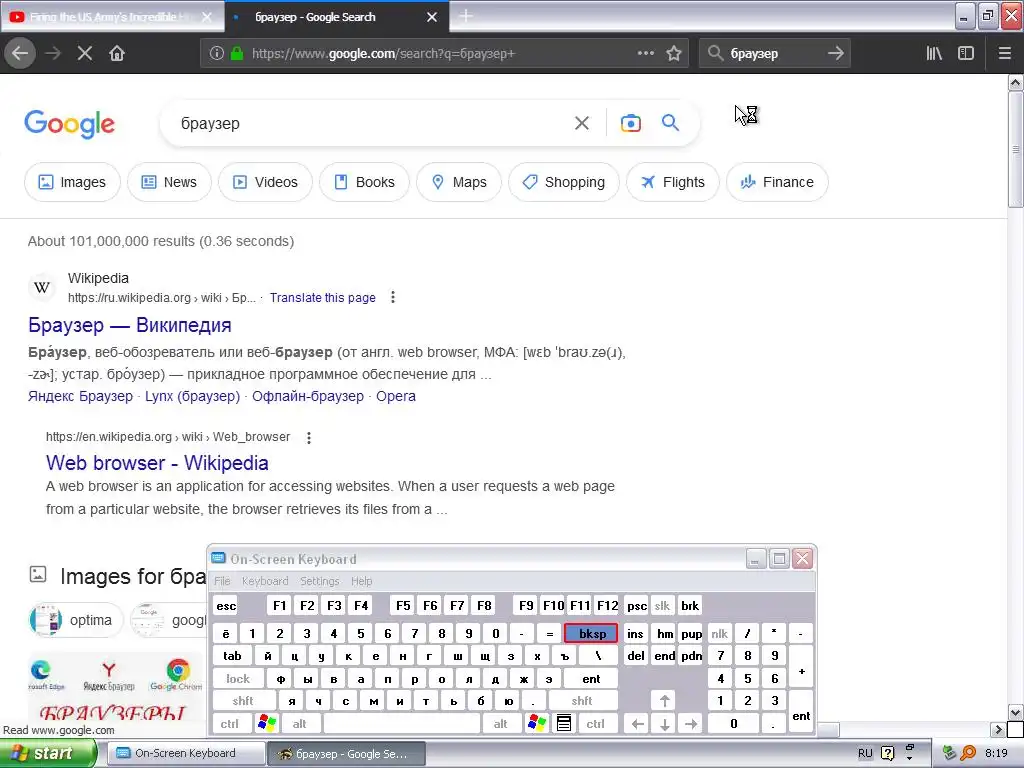This screenshot has width=1024, height=768.
Task: Toggle the sidebar icon in the Firefox toolbar
Action: click(x=966, y=54)
